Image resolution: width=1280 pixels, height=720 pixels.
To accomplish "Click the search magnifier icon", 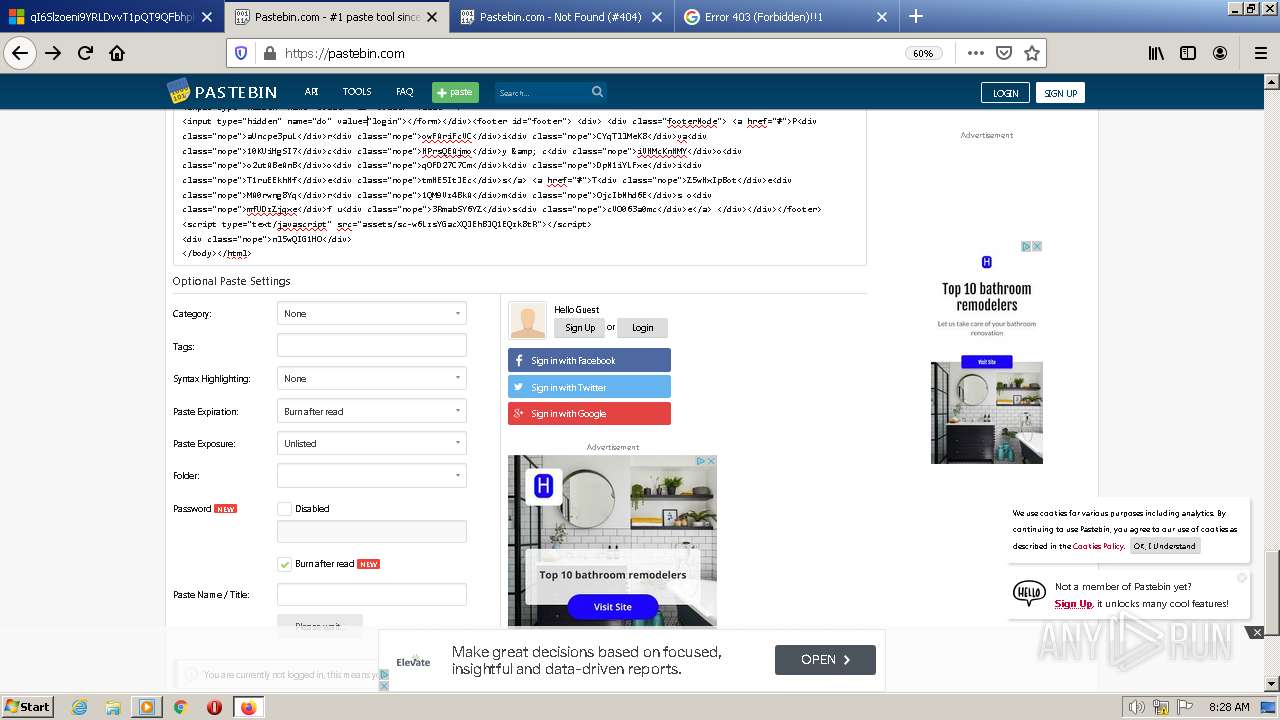I will pyautogui.click(x=597, y=92).
